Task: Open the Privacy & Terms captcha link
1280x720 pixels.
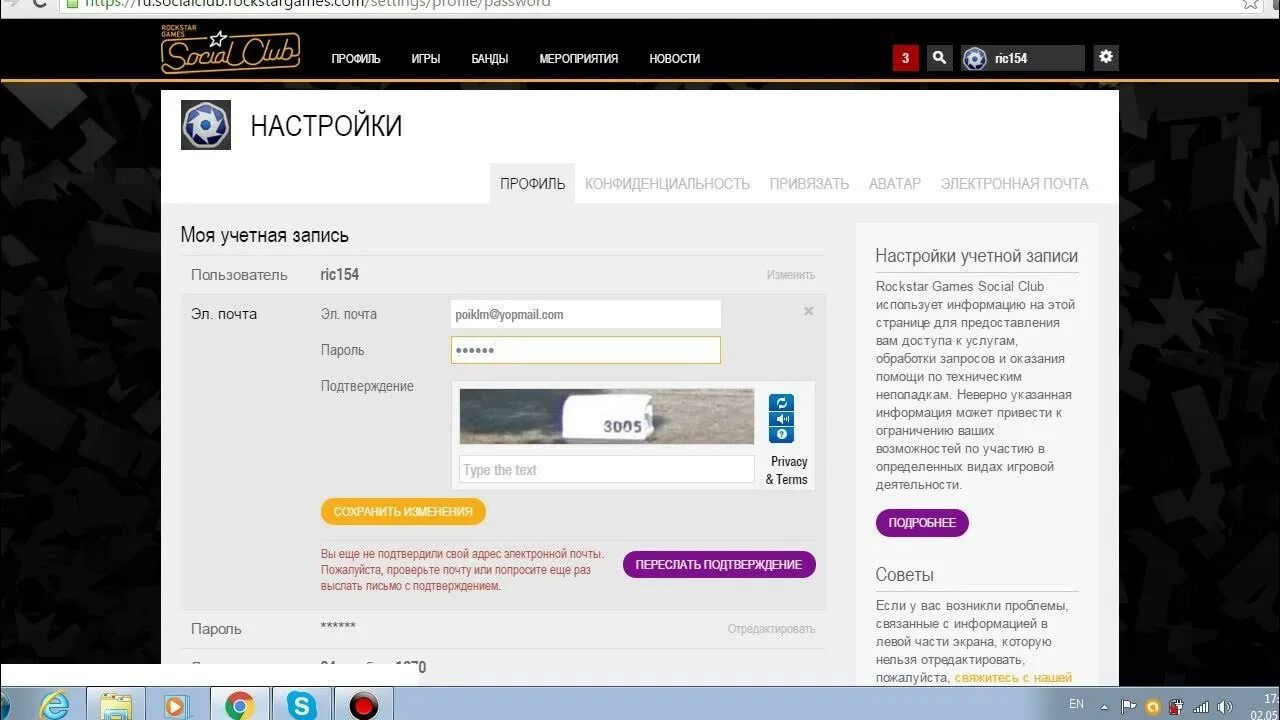Action: point(787,470)
